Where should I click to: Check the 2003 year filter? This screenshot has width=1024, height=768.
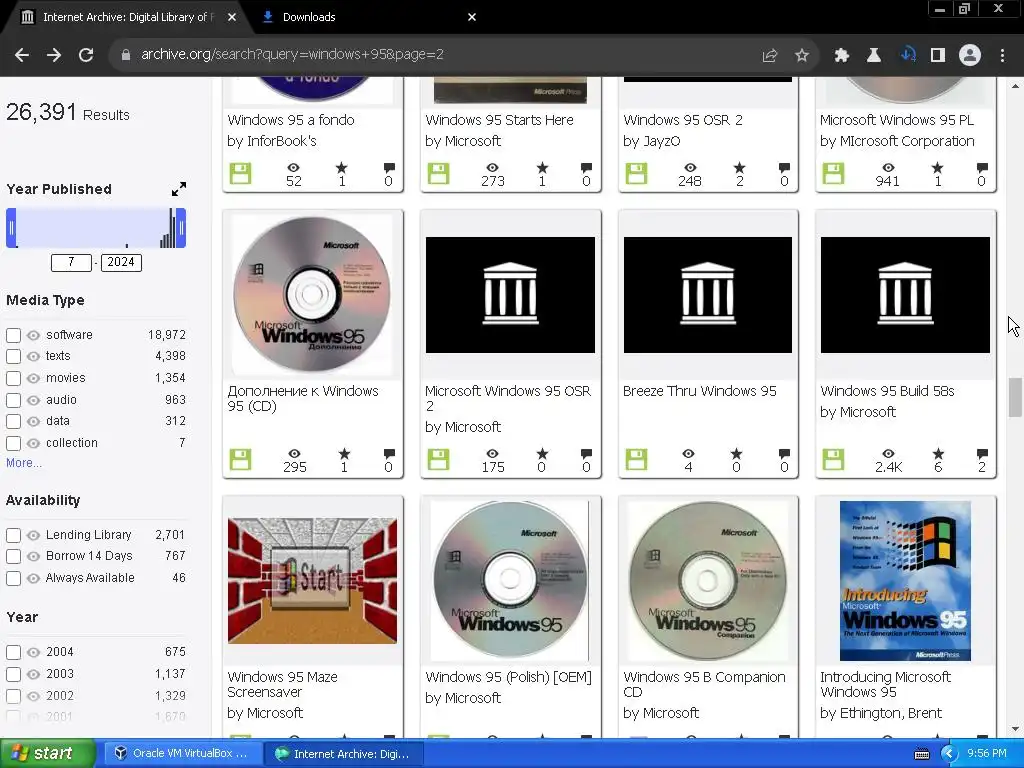click(x=13, y=675)
